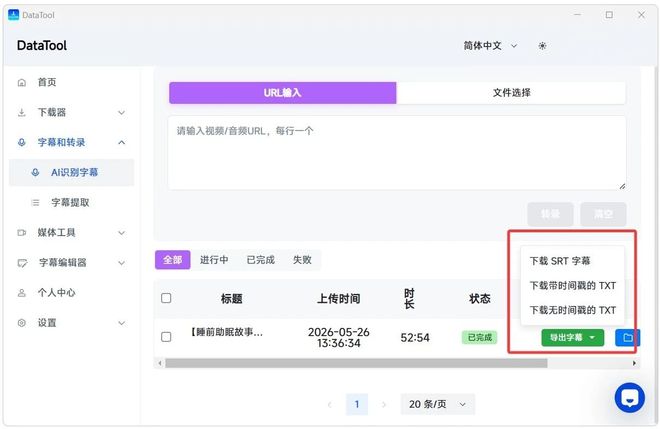Filter tasks by 全部
The width and height of the screenshot is (660, 429).
(x=173, y=260)
